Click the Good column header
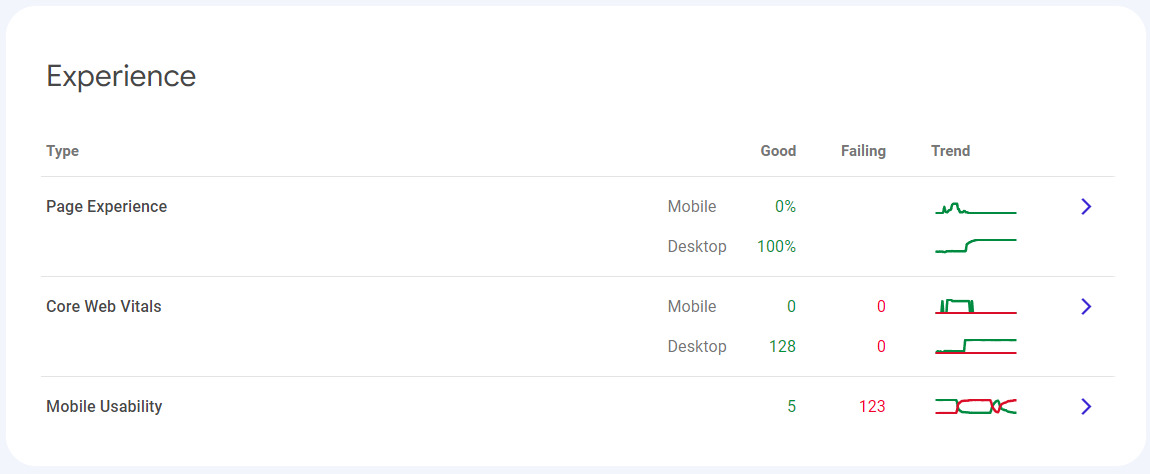This screenshot has width=1150, height=474. 778,151
